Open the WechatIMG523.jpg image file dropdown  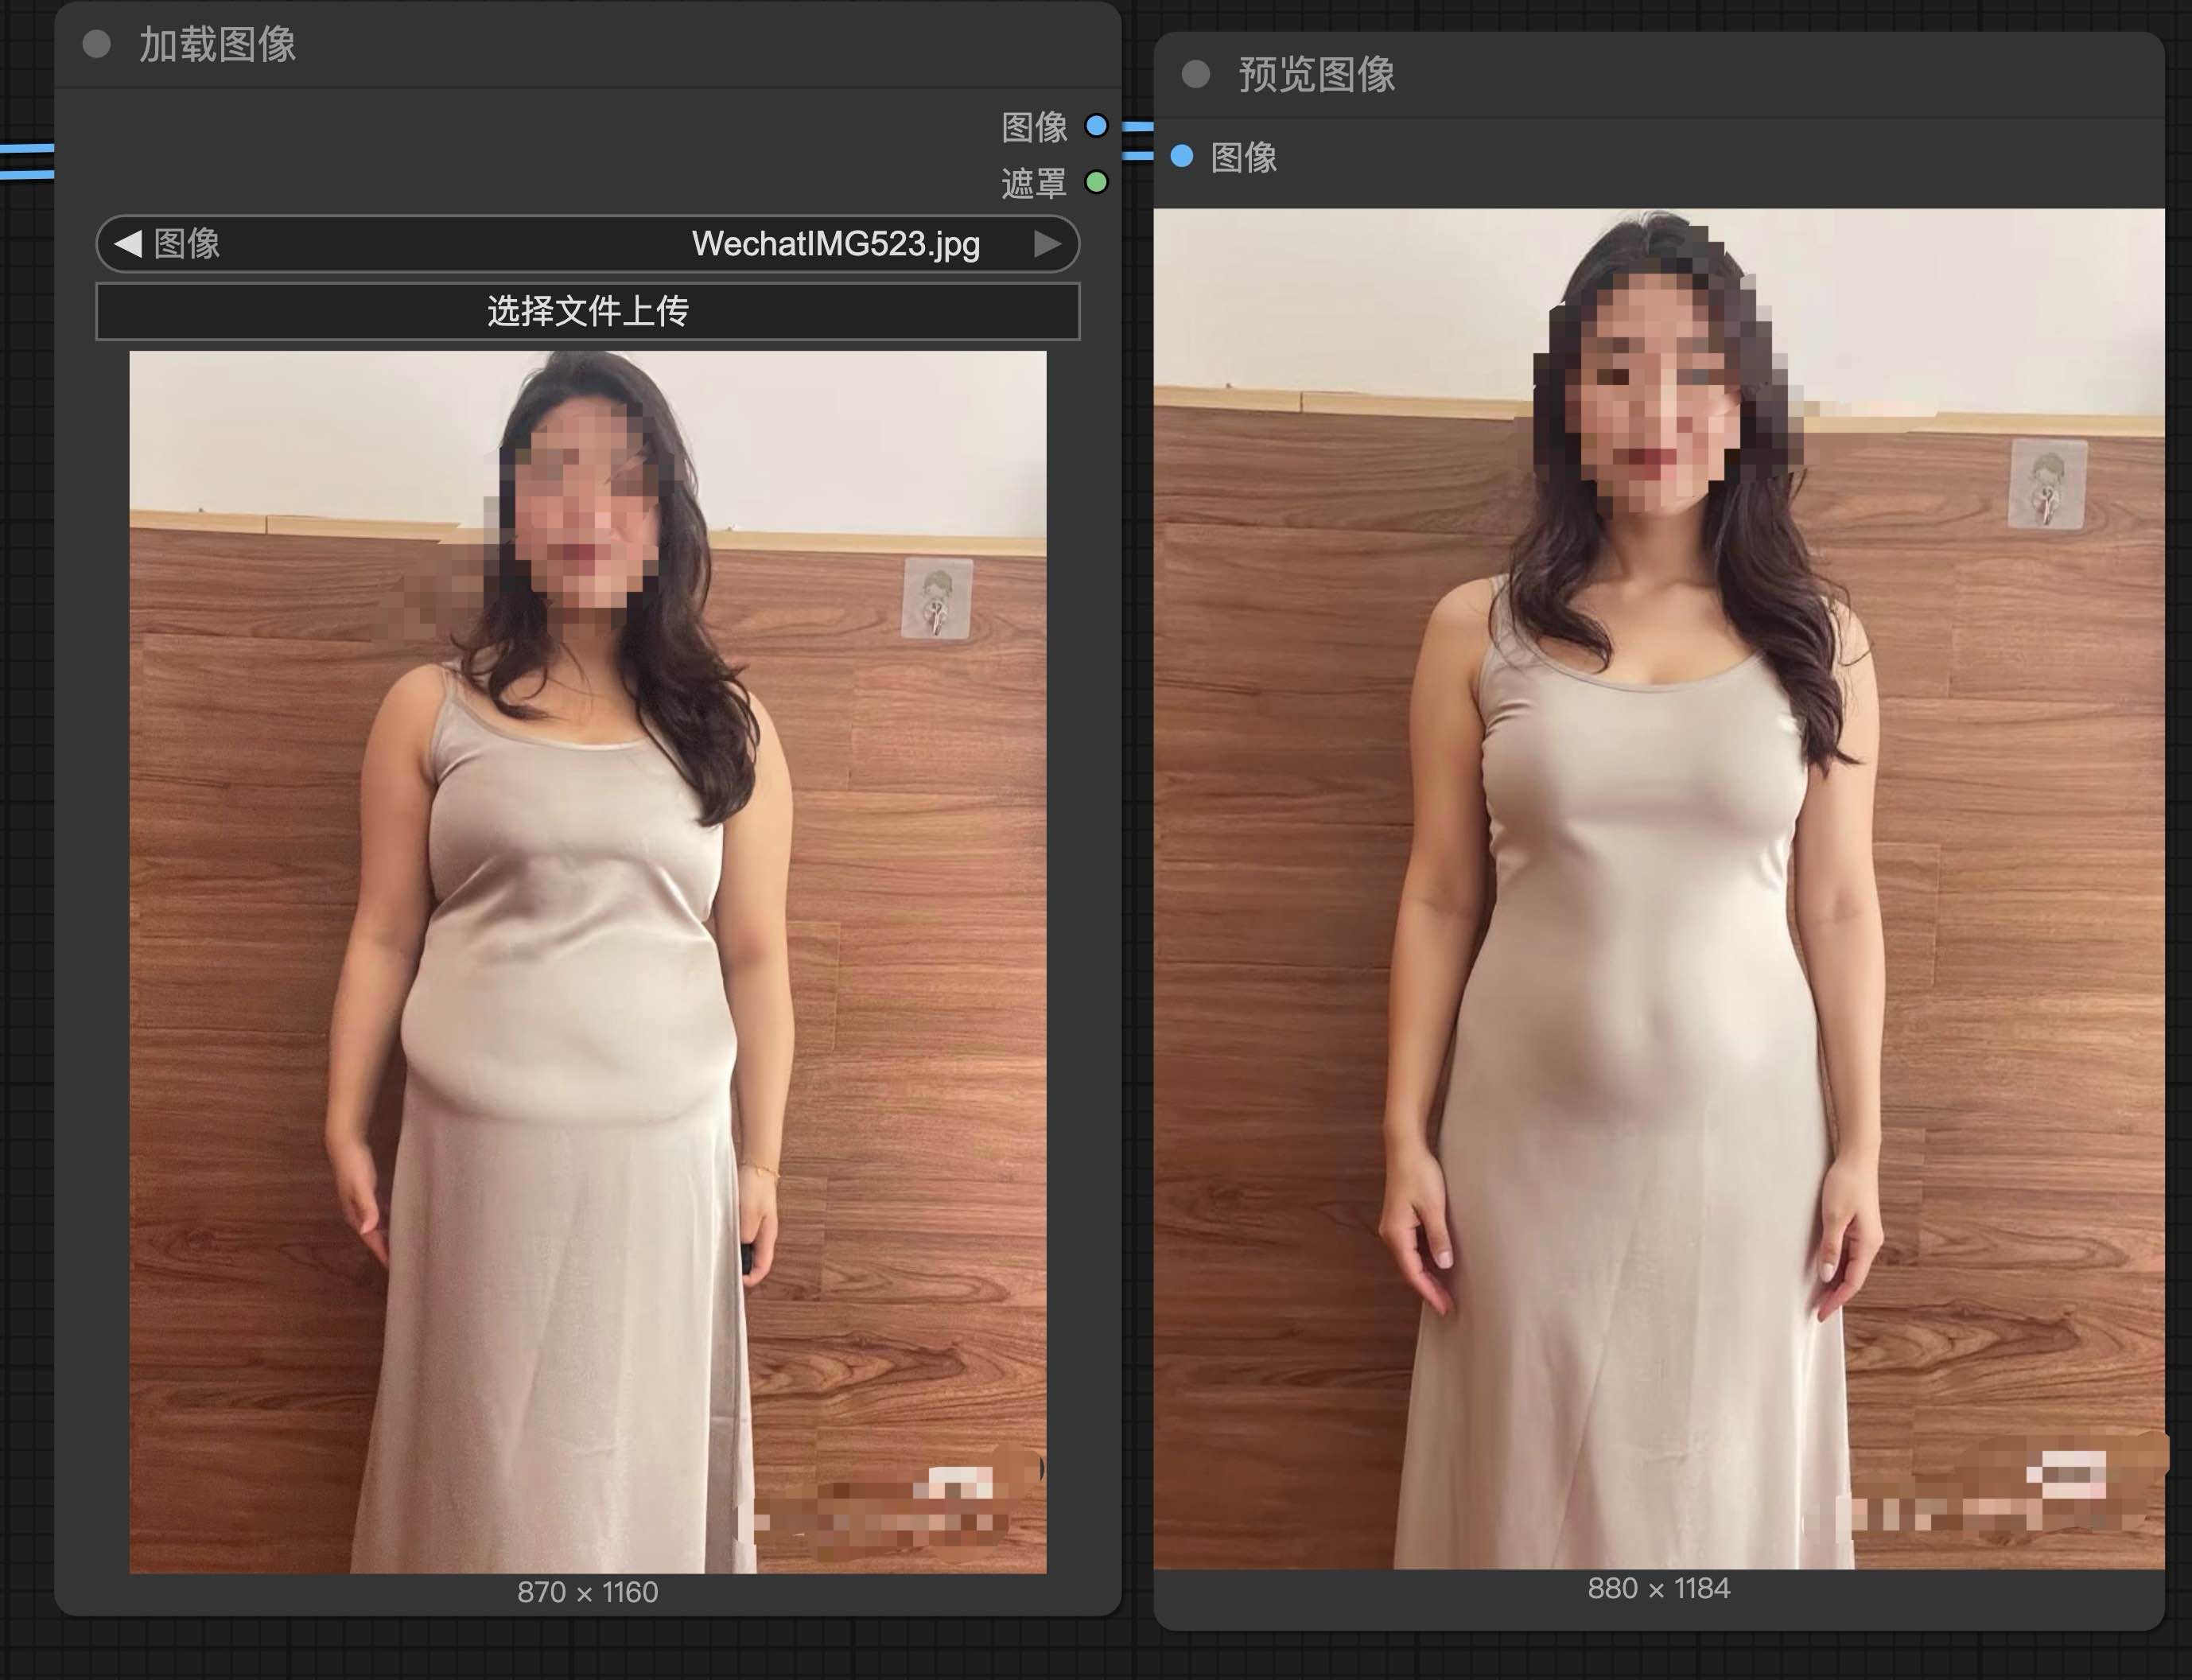tap(834, 244)
